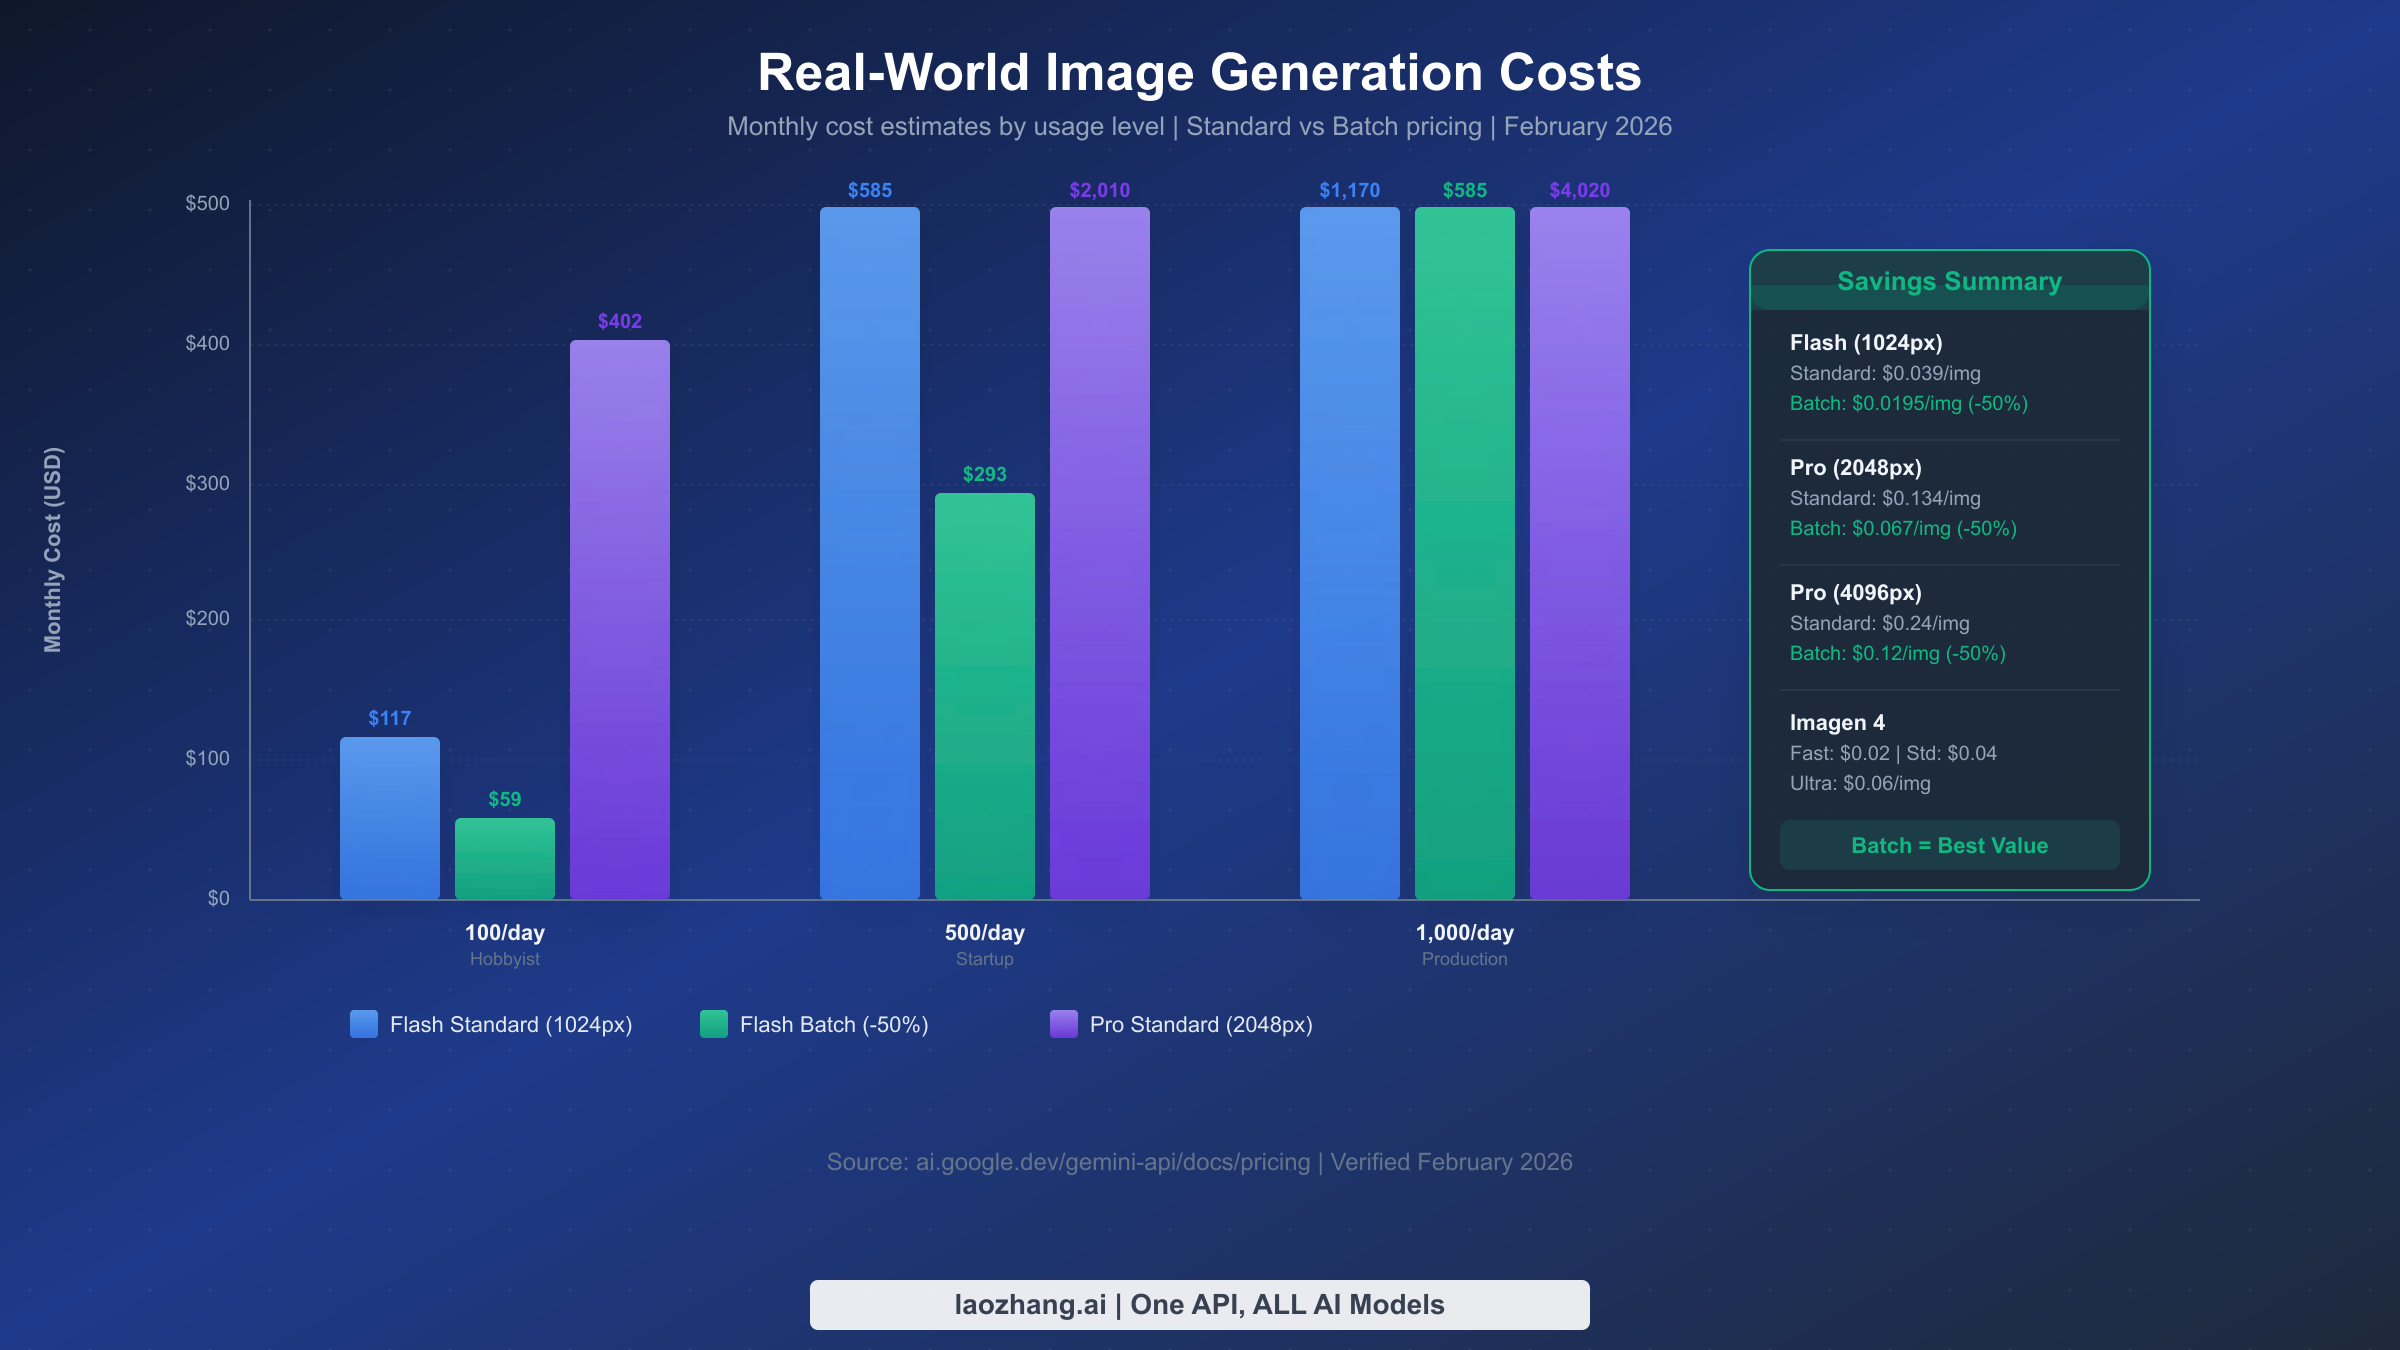Click the laozhang.ai footer badge
This screenshot has width=2400, height=1350.
(1199, 1304)
